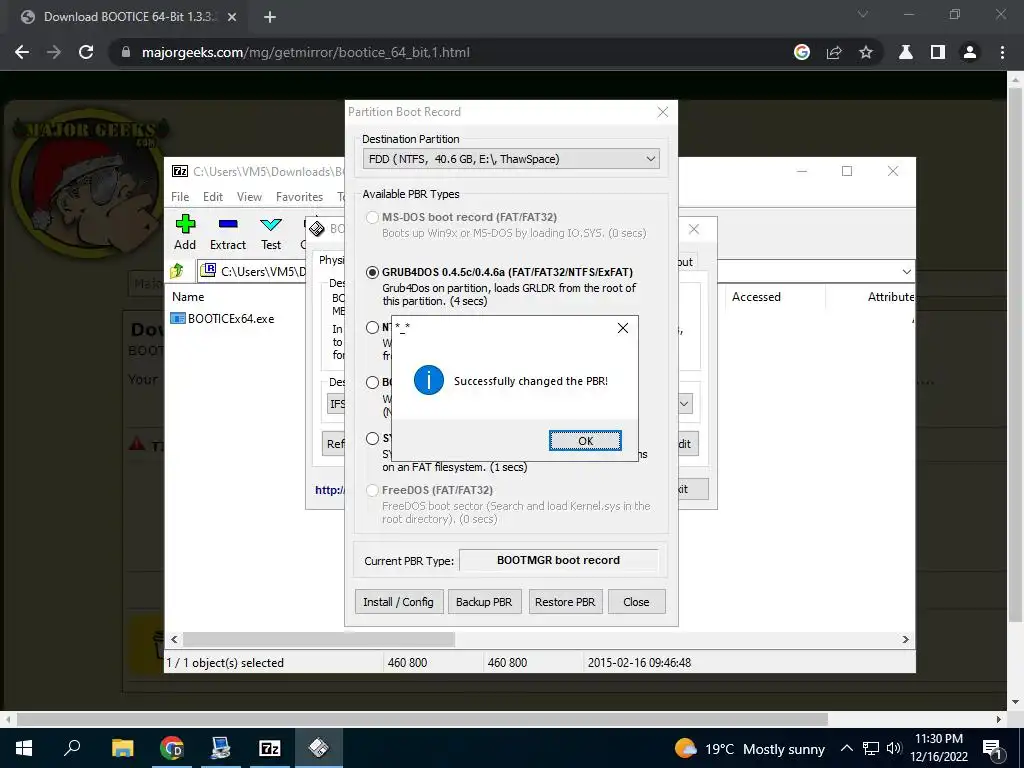Close Partition Boot Record window with X
The width and height of the screenshot is (1024, 768).
point(663,112)
